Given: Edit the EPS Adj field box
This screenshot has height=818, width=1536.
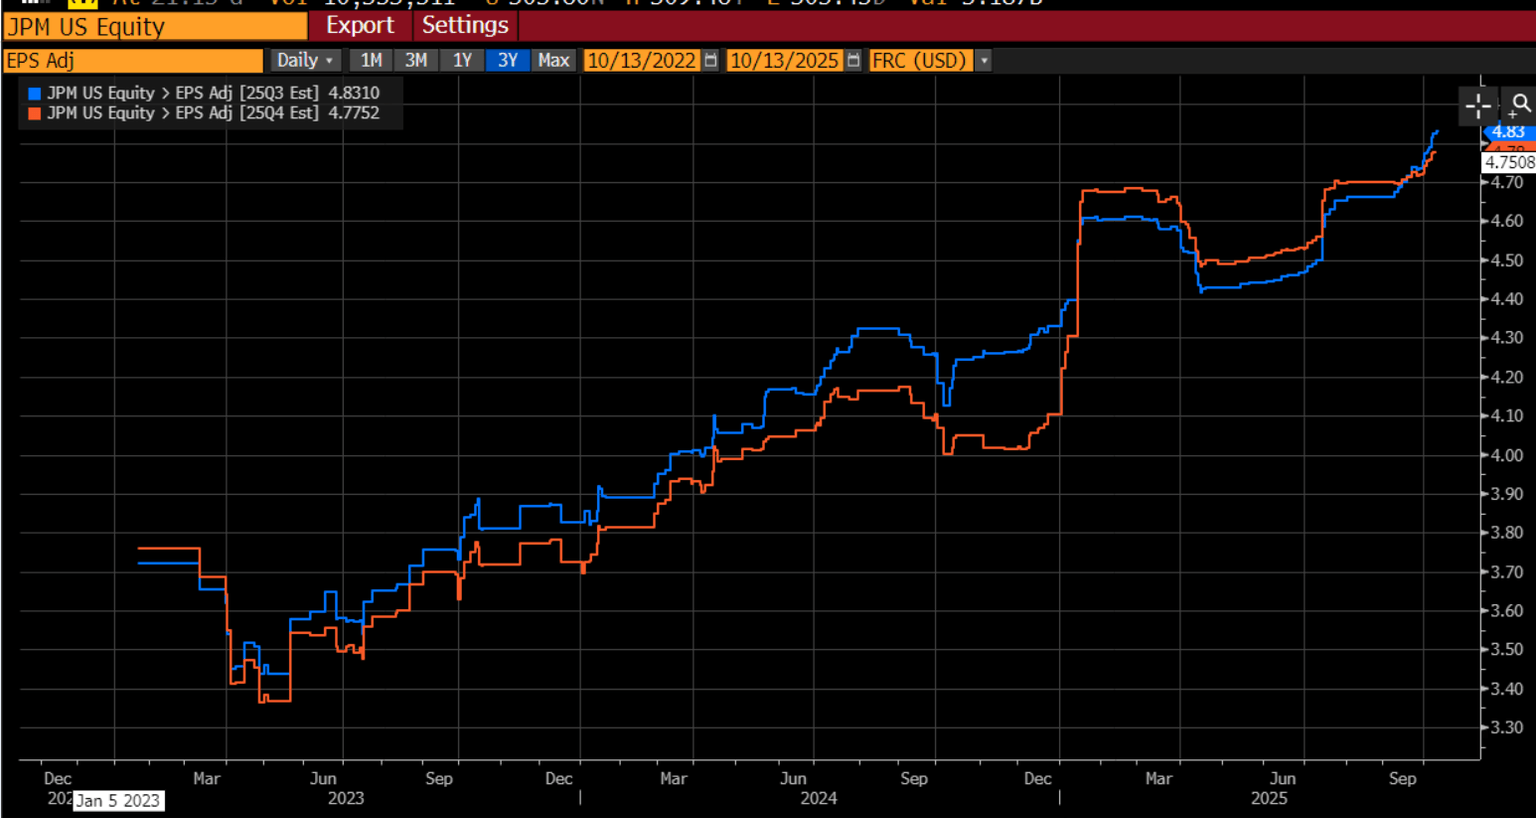Looking at the screenshot, I should coord(133,61).
